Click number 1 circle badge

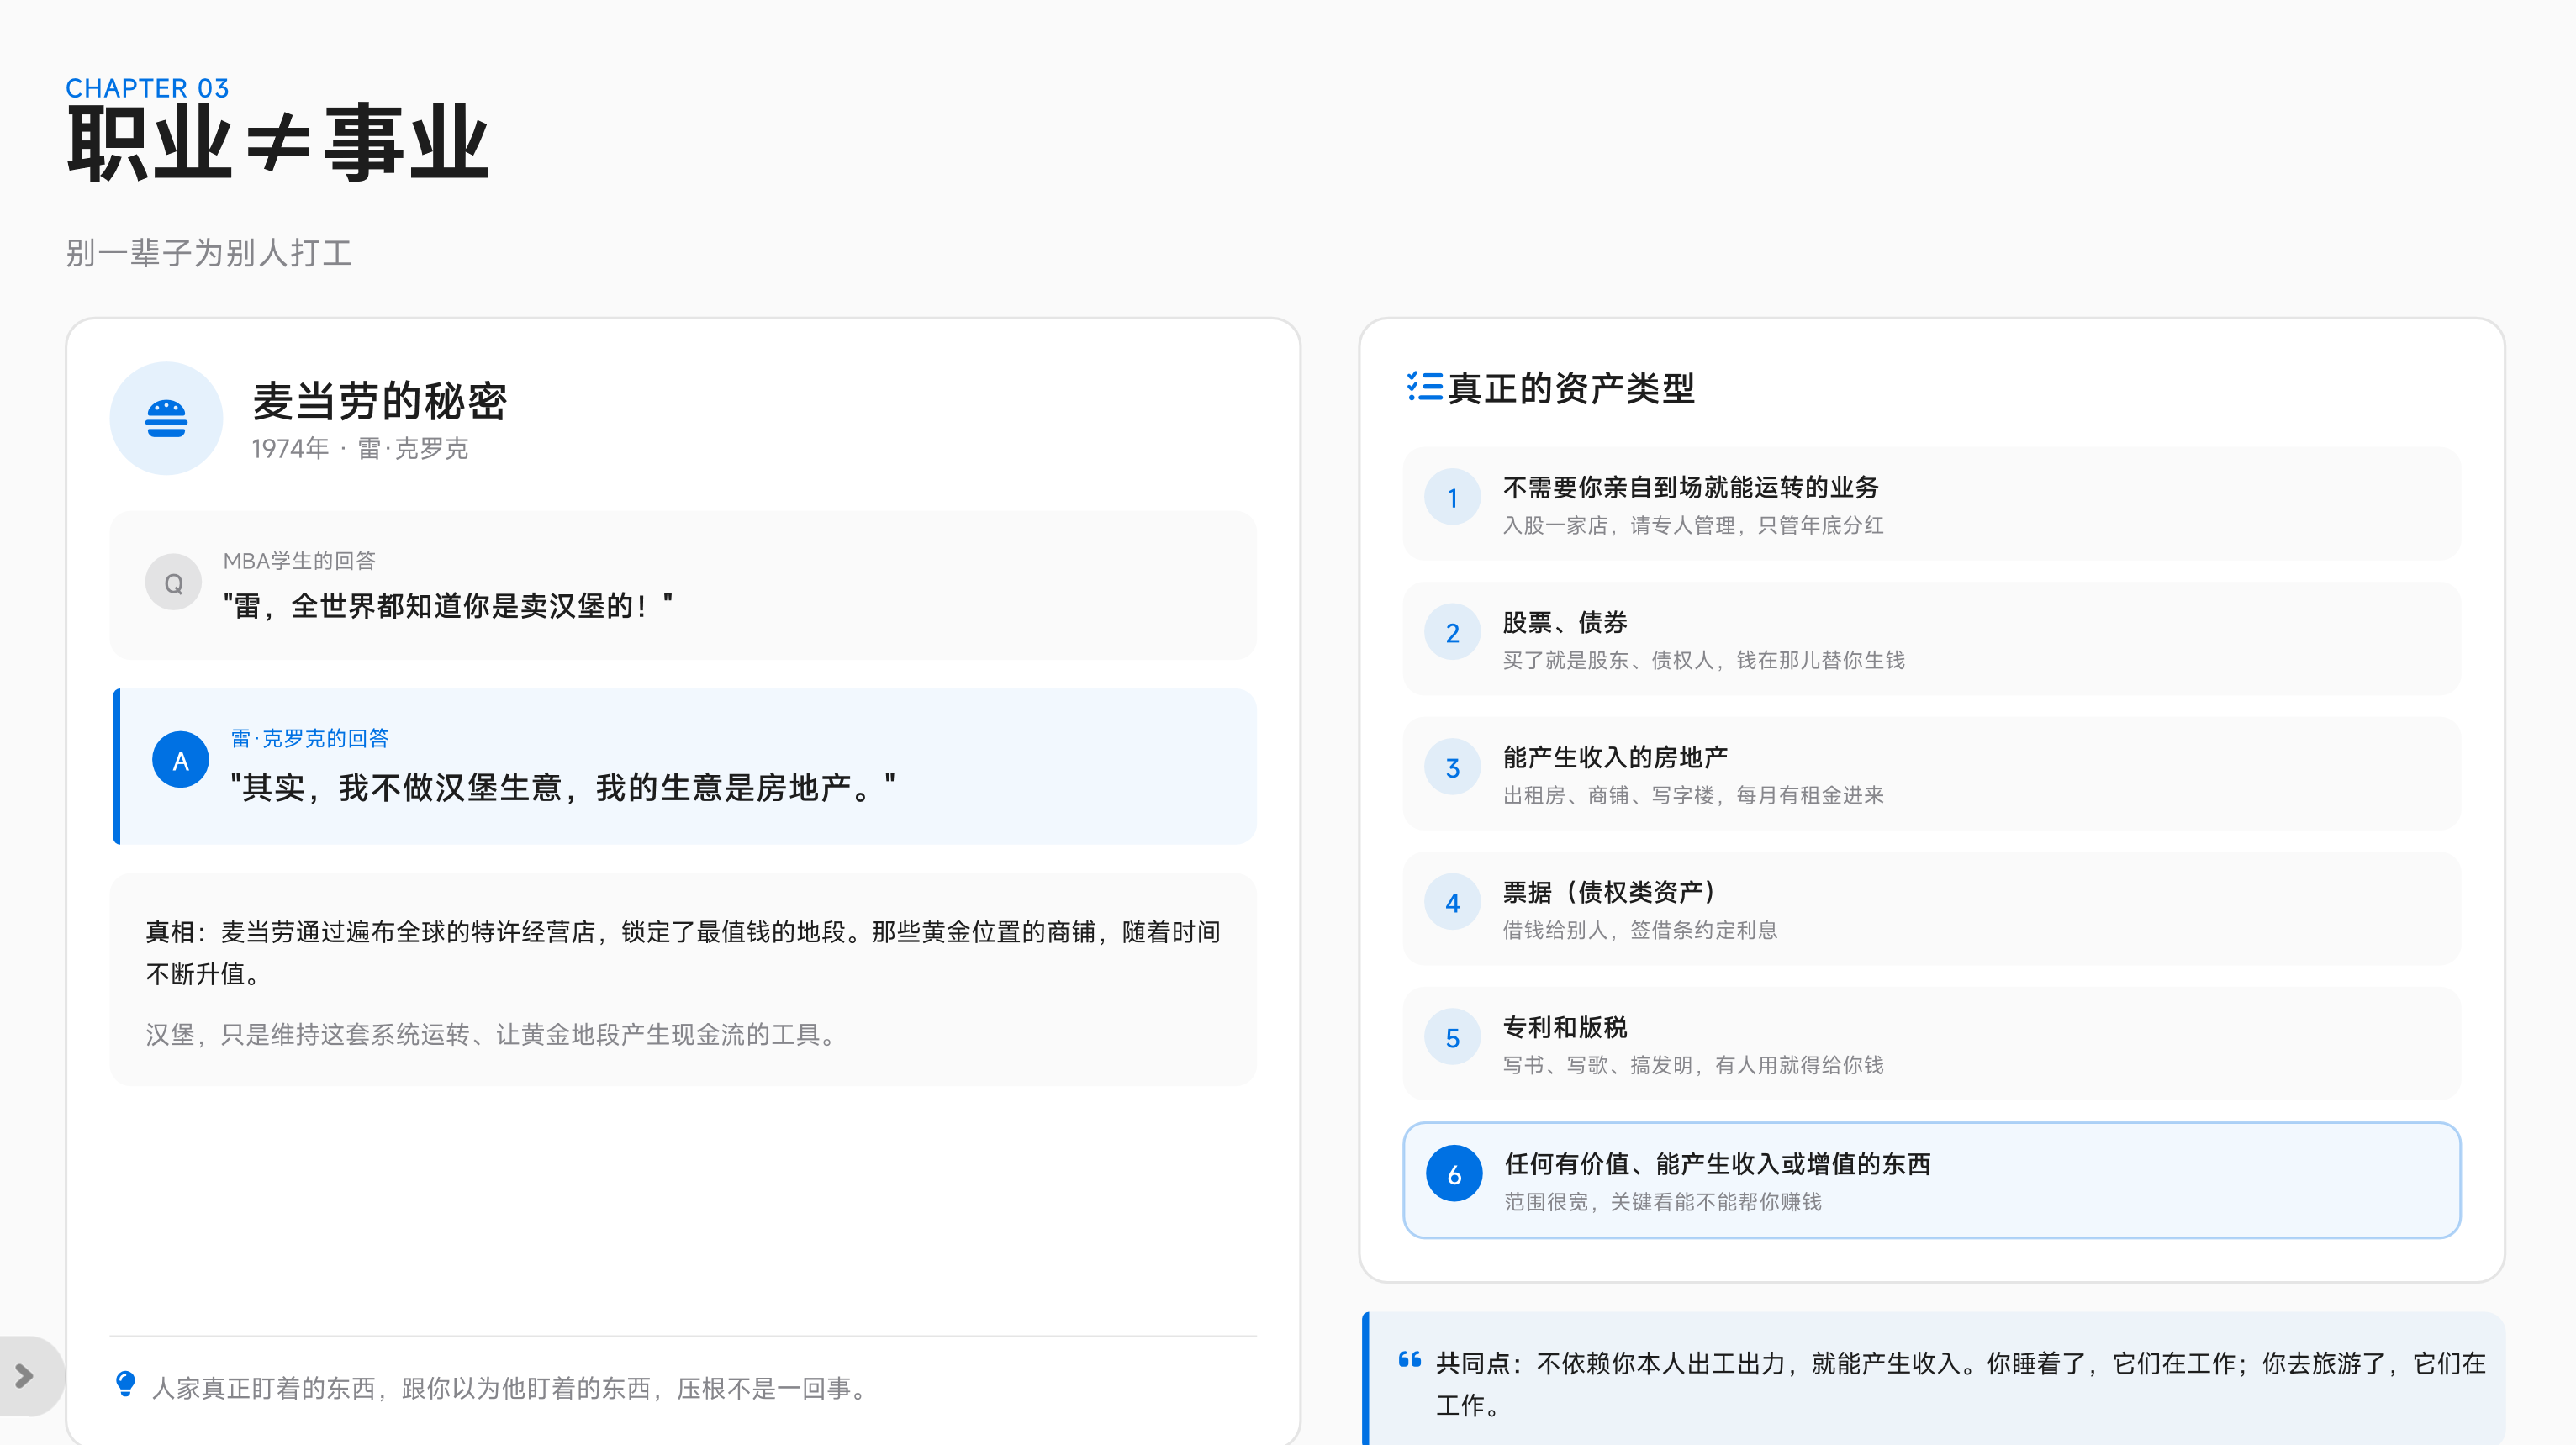1452,498
